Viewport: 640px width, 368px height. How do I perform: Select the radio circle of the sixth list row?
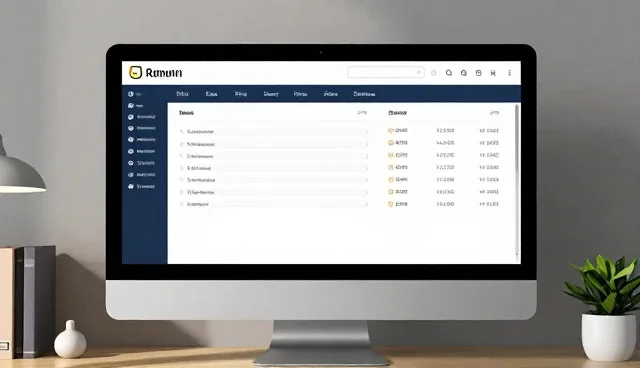click(182, 192)
